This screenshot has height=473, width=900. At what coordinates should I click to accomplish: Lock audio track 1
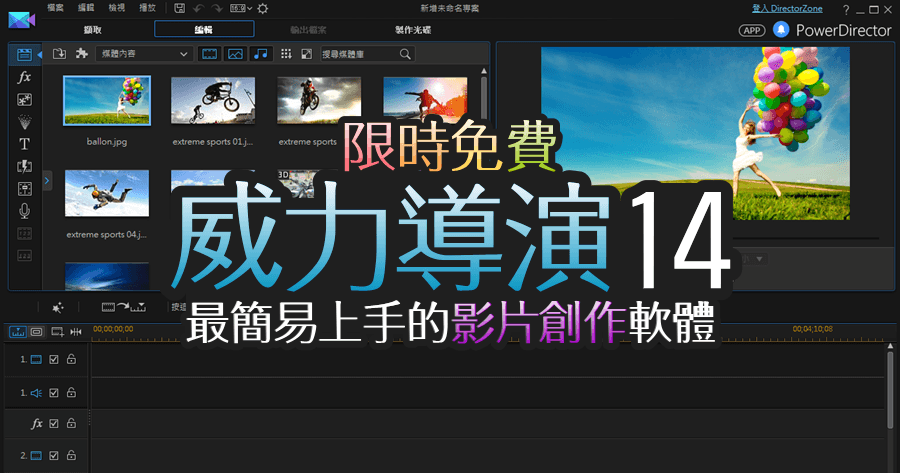point(71,392)
